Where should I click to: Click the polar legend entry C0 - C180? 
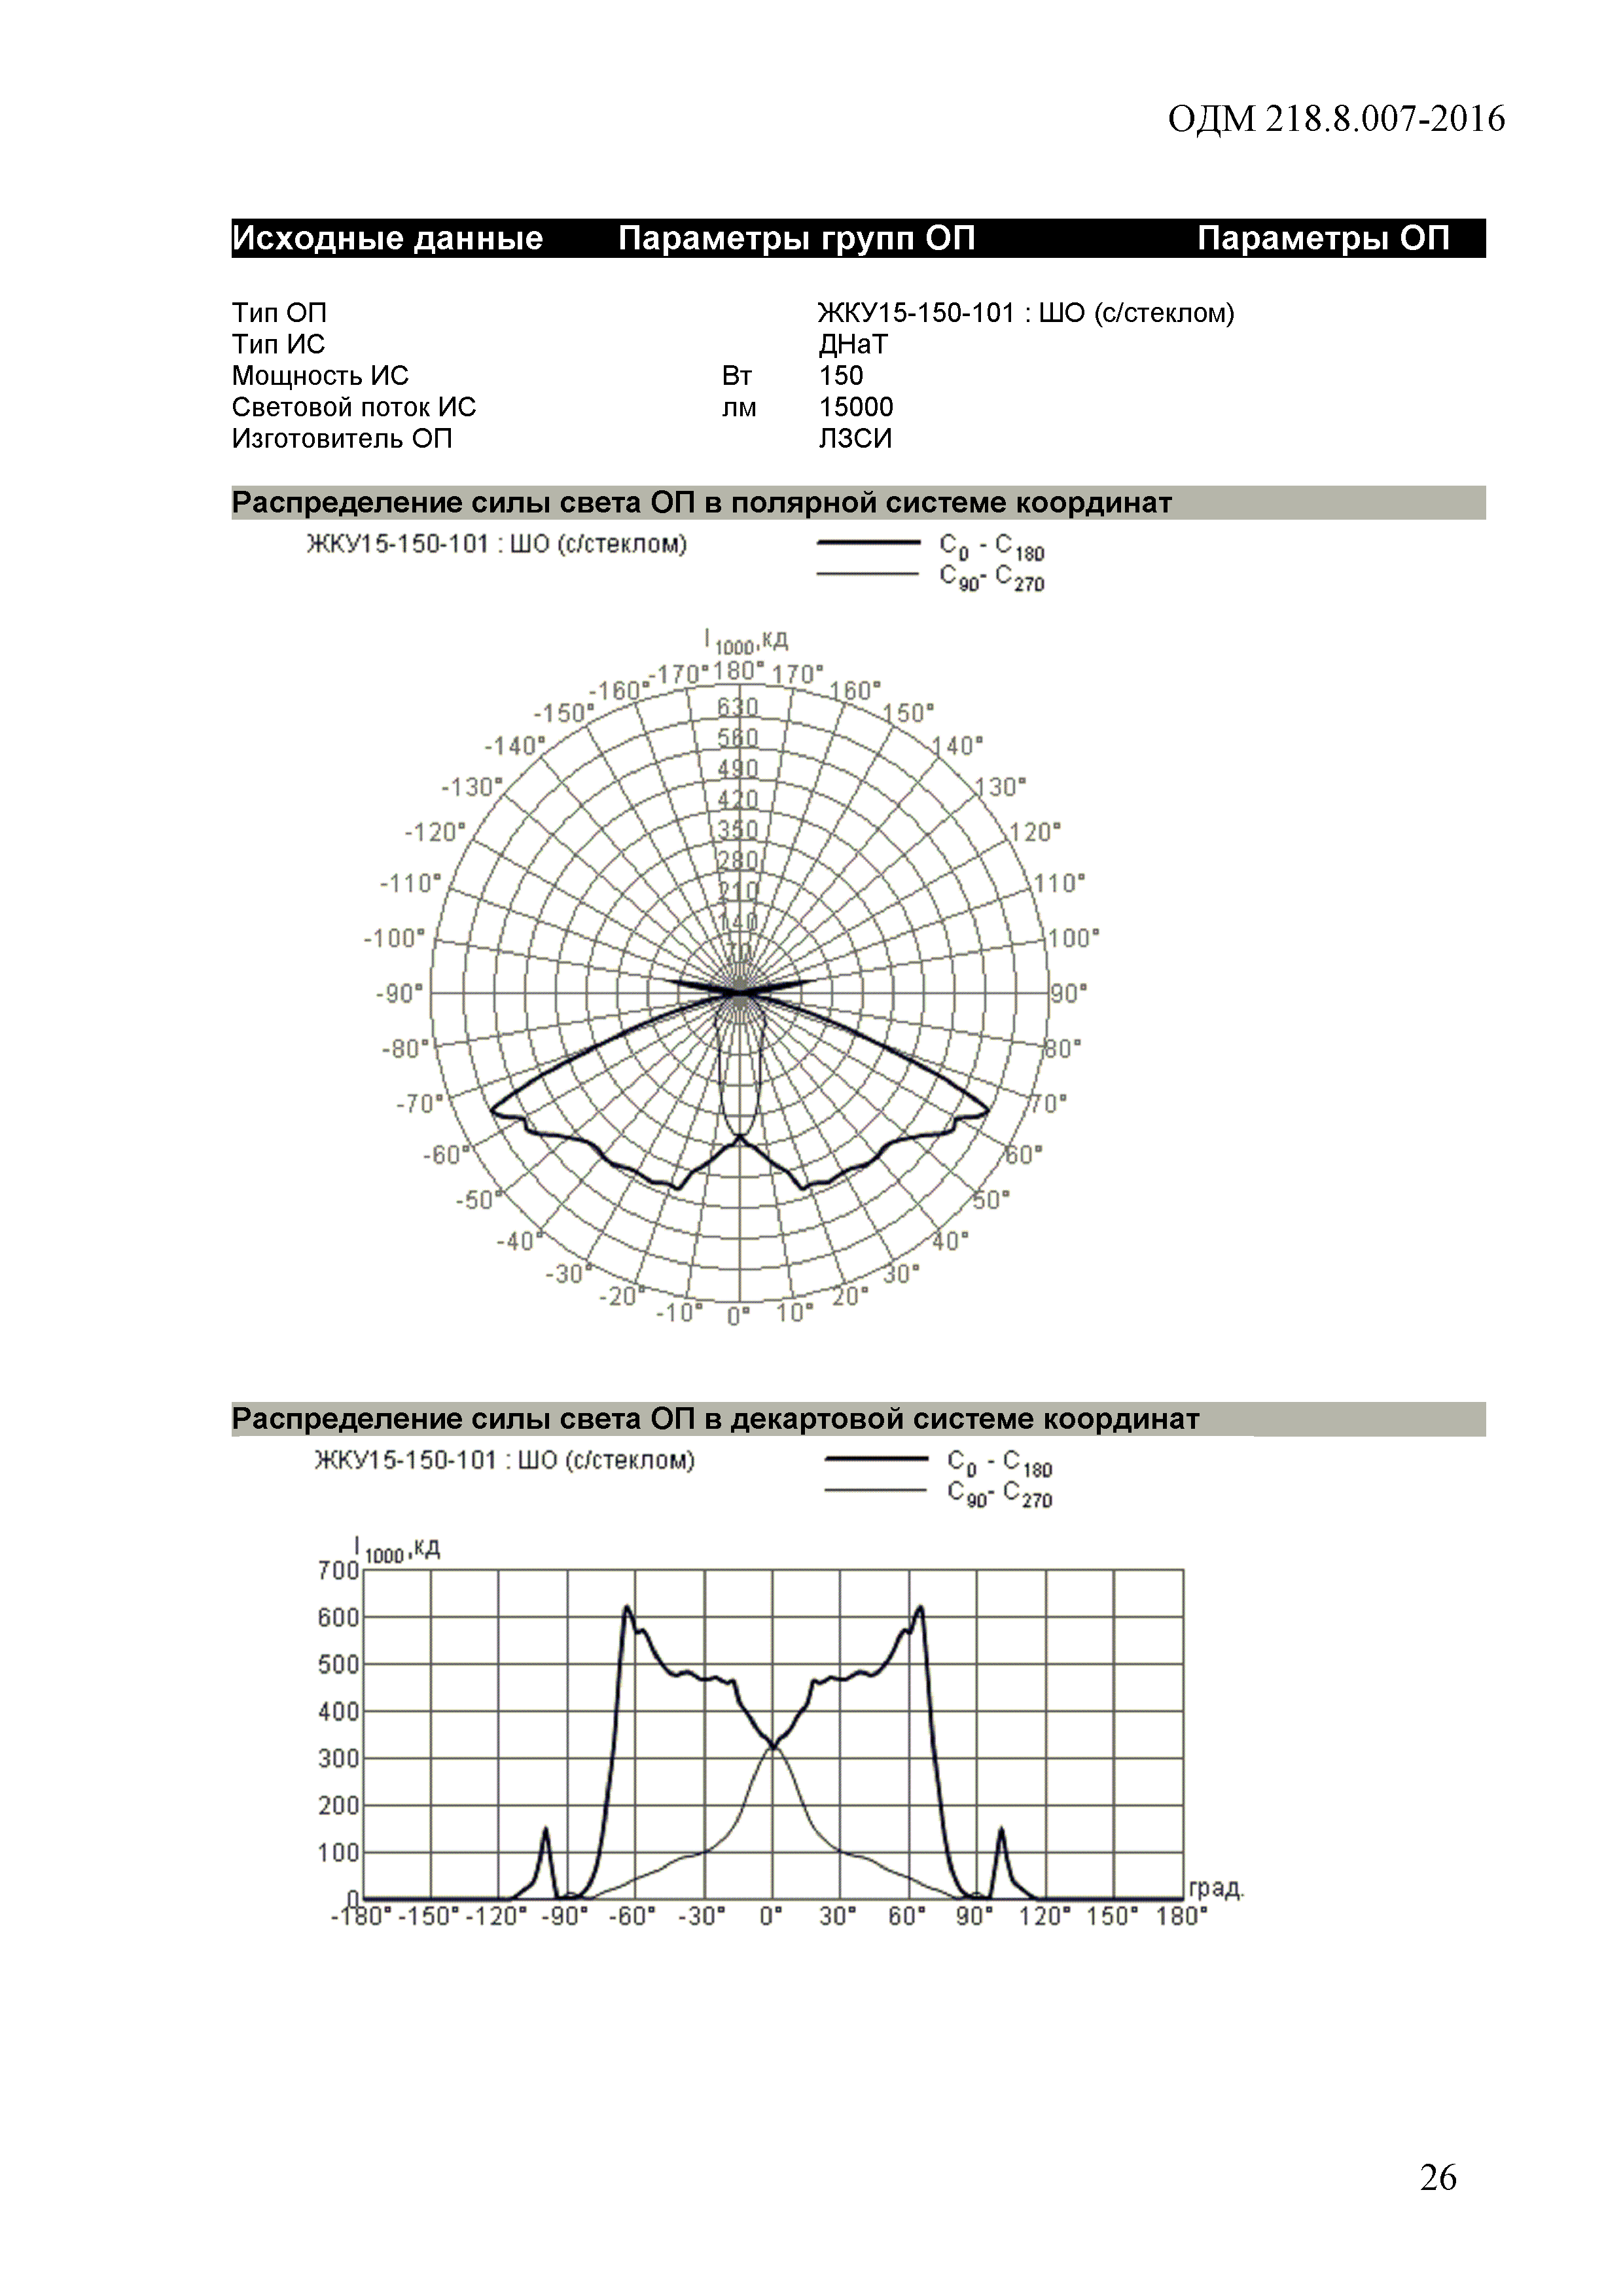click(931, 548)
